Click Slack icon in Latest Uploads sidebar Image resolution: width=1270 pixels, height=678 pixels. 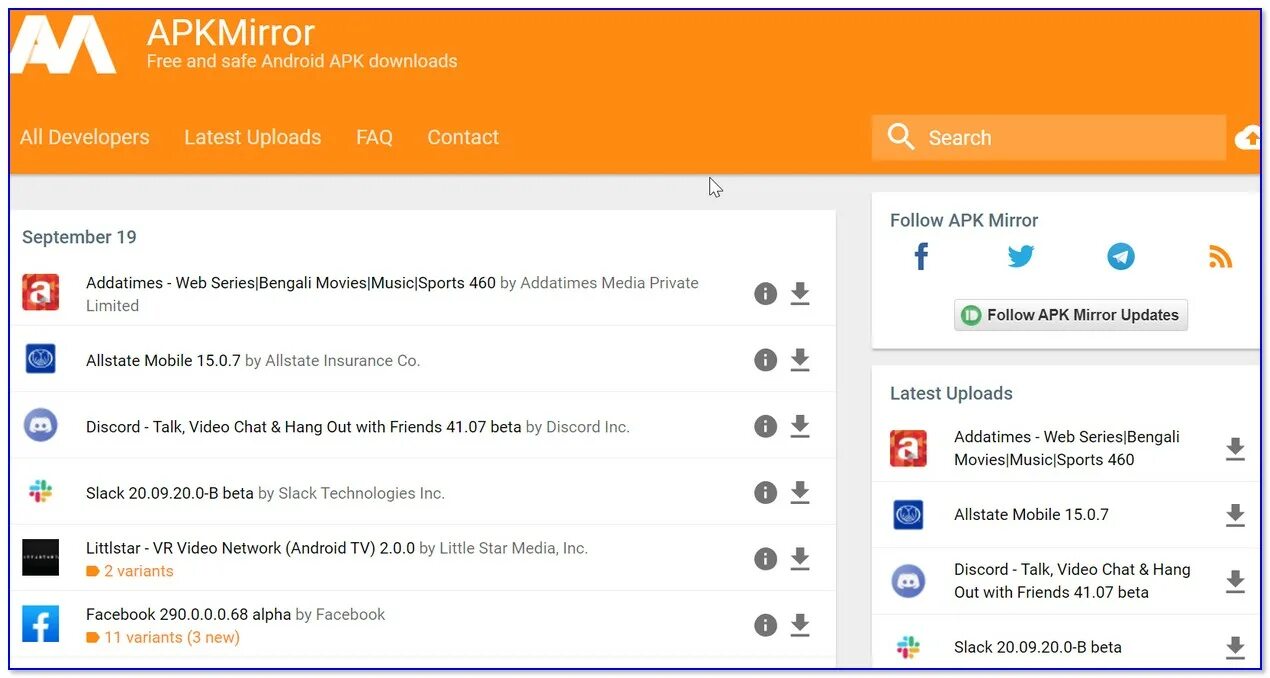(908, 647)
